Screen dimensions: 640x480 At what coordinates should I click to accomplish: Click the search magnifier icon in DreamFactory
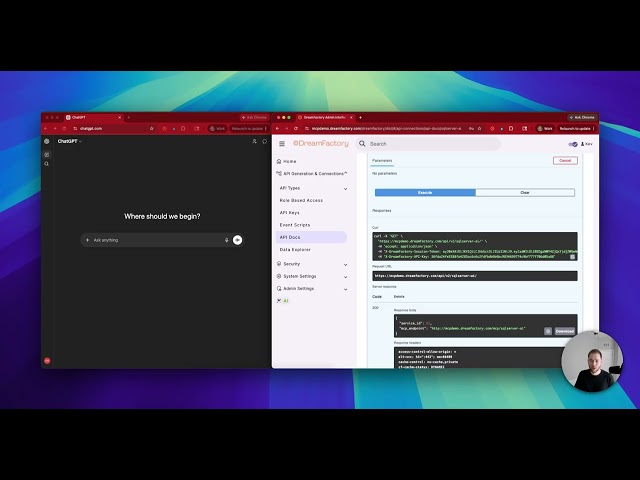click(x=362, y=144)
